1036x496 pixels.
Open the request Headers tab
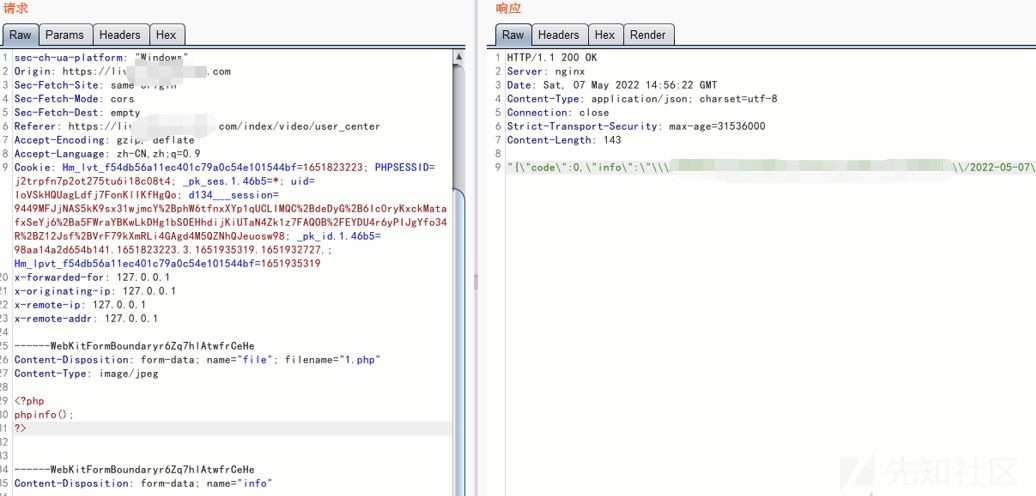(120, 35)
